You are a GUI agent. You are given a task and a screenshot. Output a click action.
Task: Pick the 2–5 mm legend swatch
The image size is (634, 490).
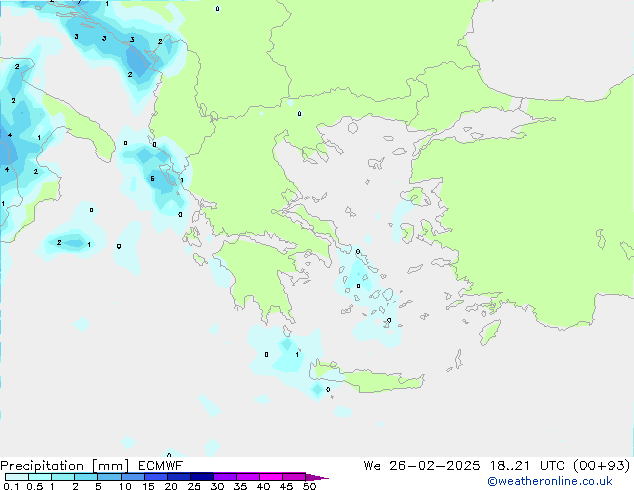[86, 477]
